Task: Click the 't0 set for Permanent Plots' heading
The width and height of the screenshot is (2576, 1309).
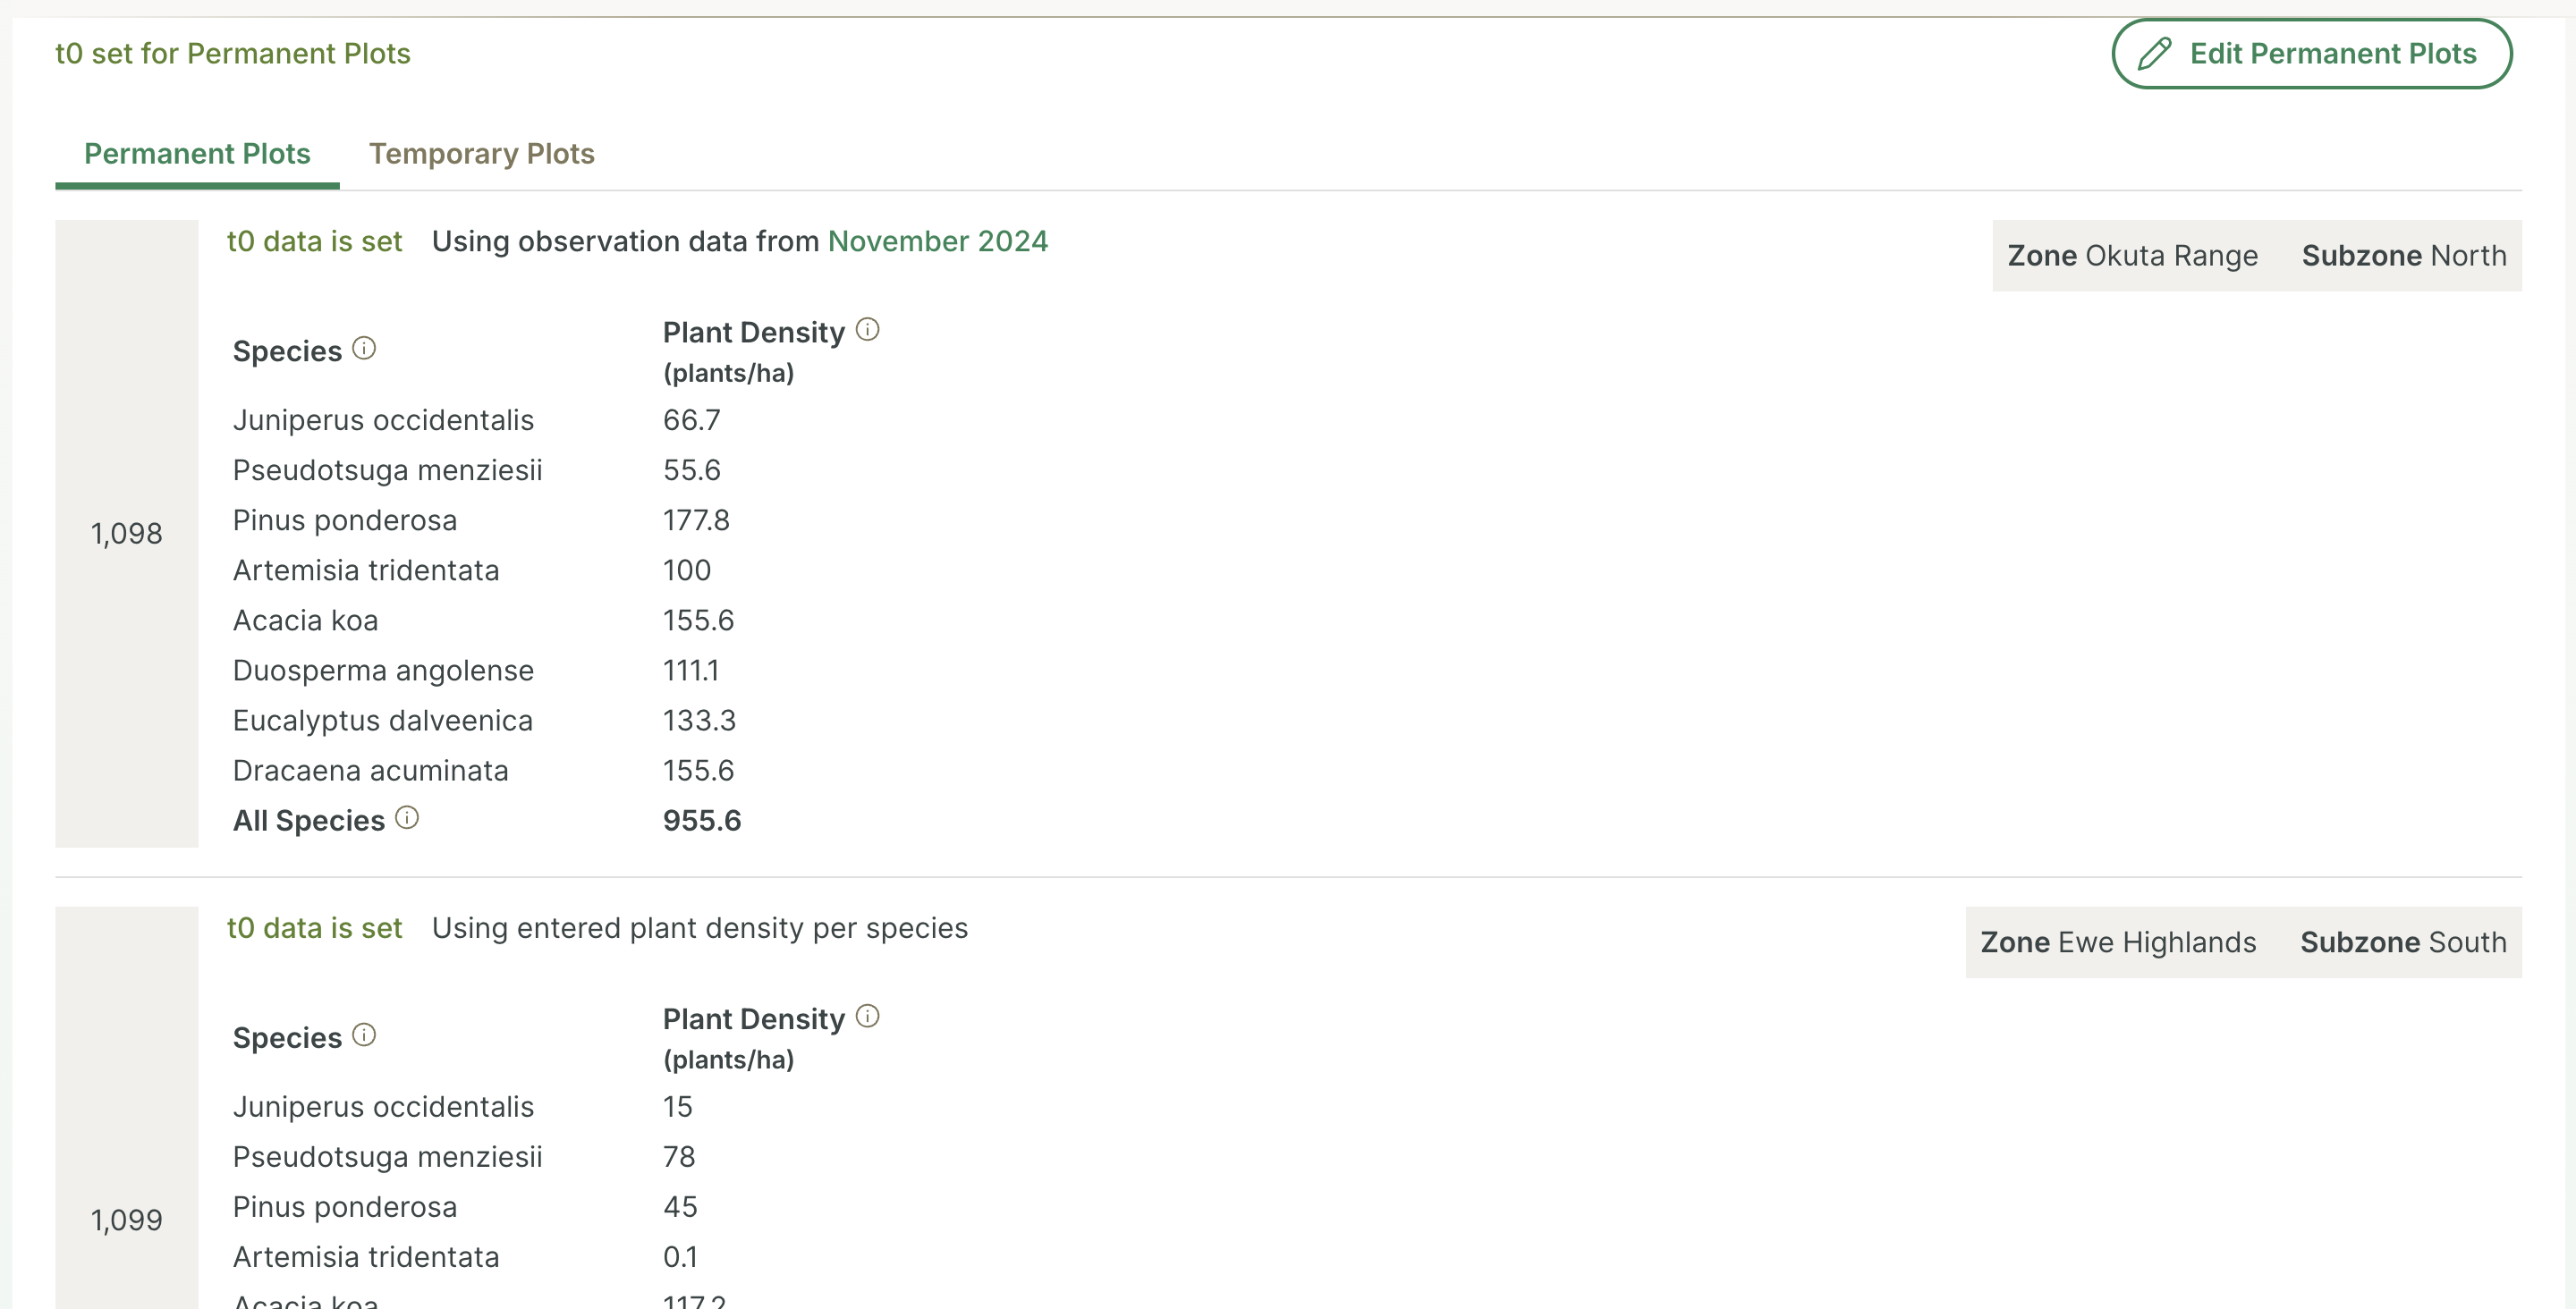Action: 232,54
